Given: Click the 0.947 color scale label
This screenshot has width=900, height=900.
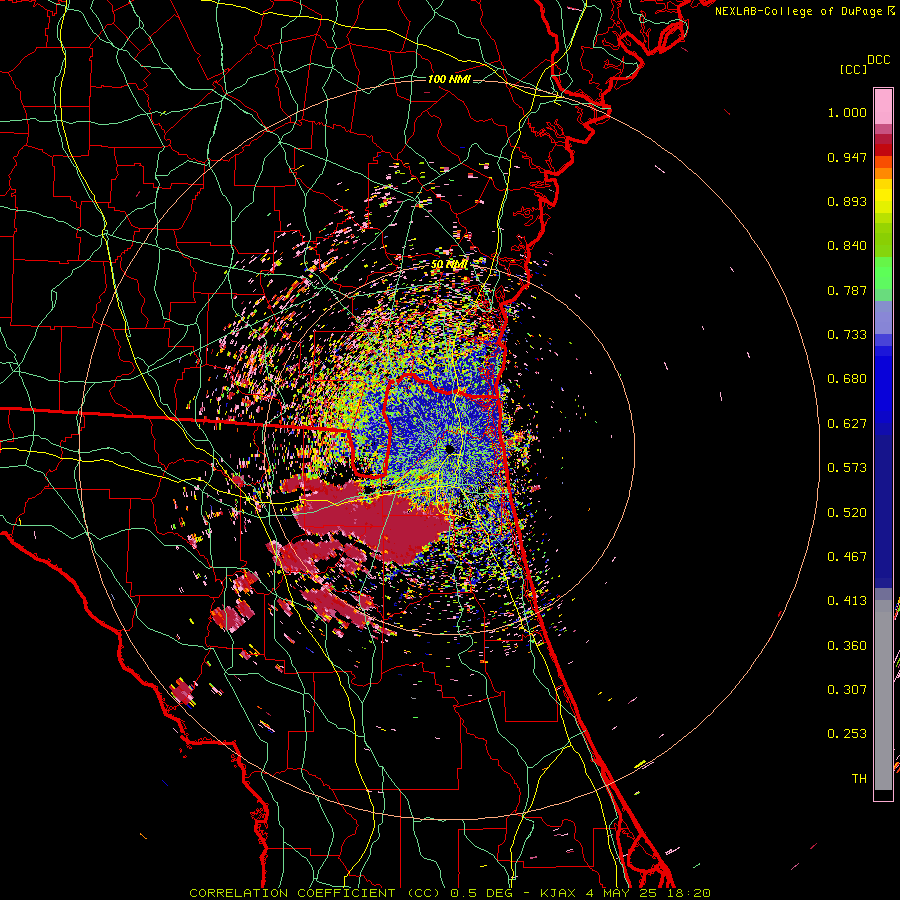Looking at the screenshot, I should click(847, 157).
